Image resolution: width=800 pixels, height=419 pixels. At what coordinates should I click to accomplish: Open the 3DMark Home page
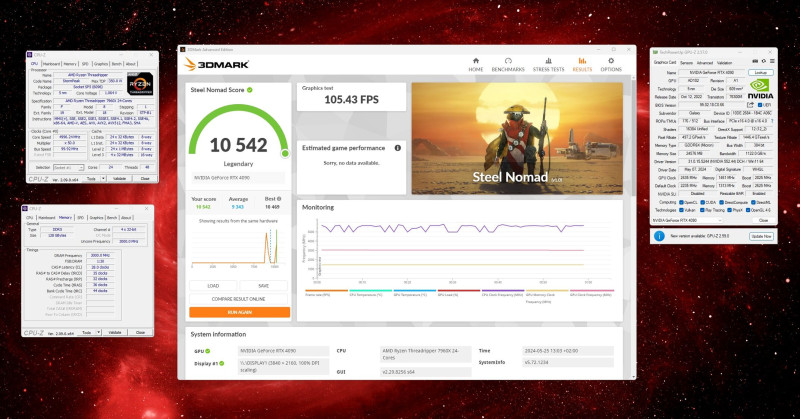[x=476, y=64]
